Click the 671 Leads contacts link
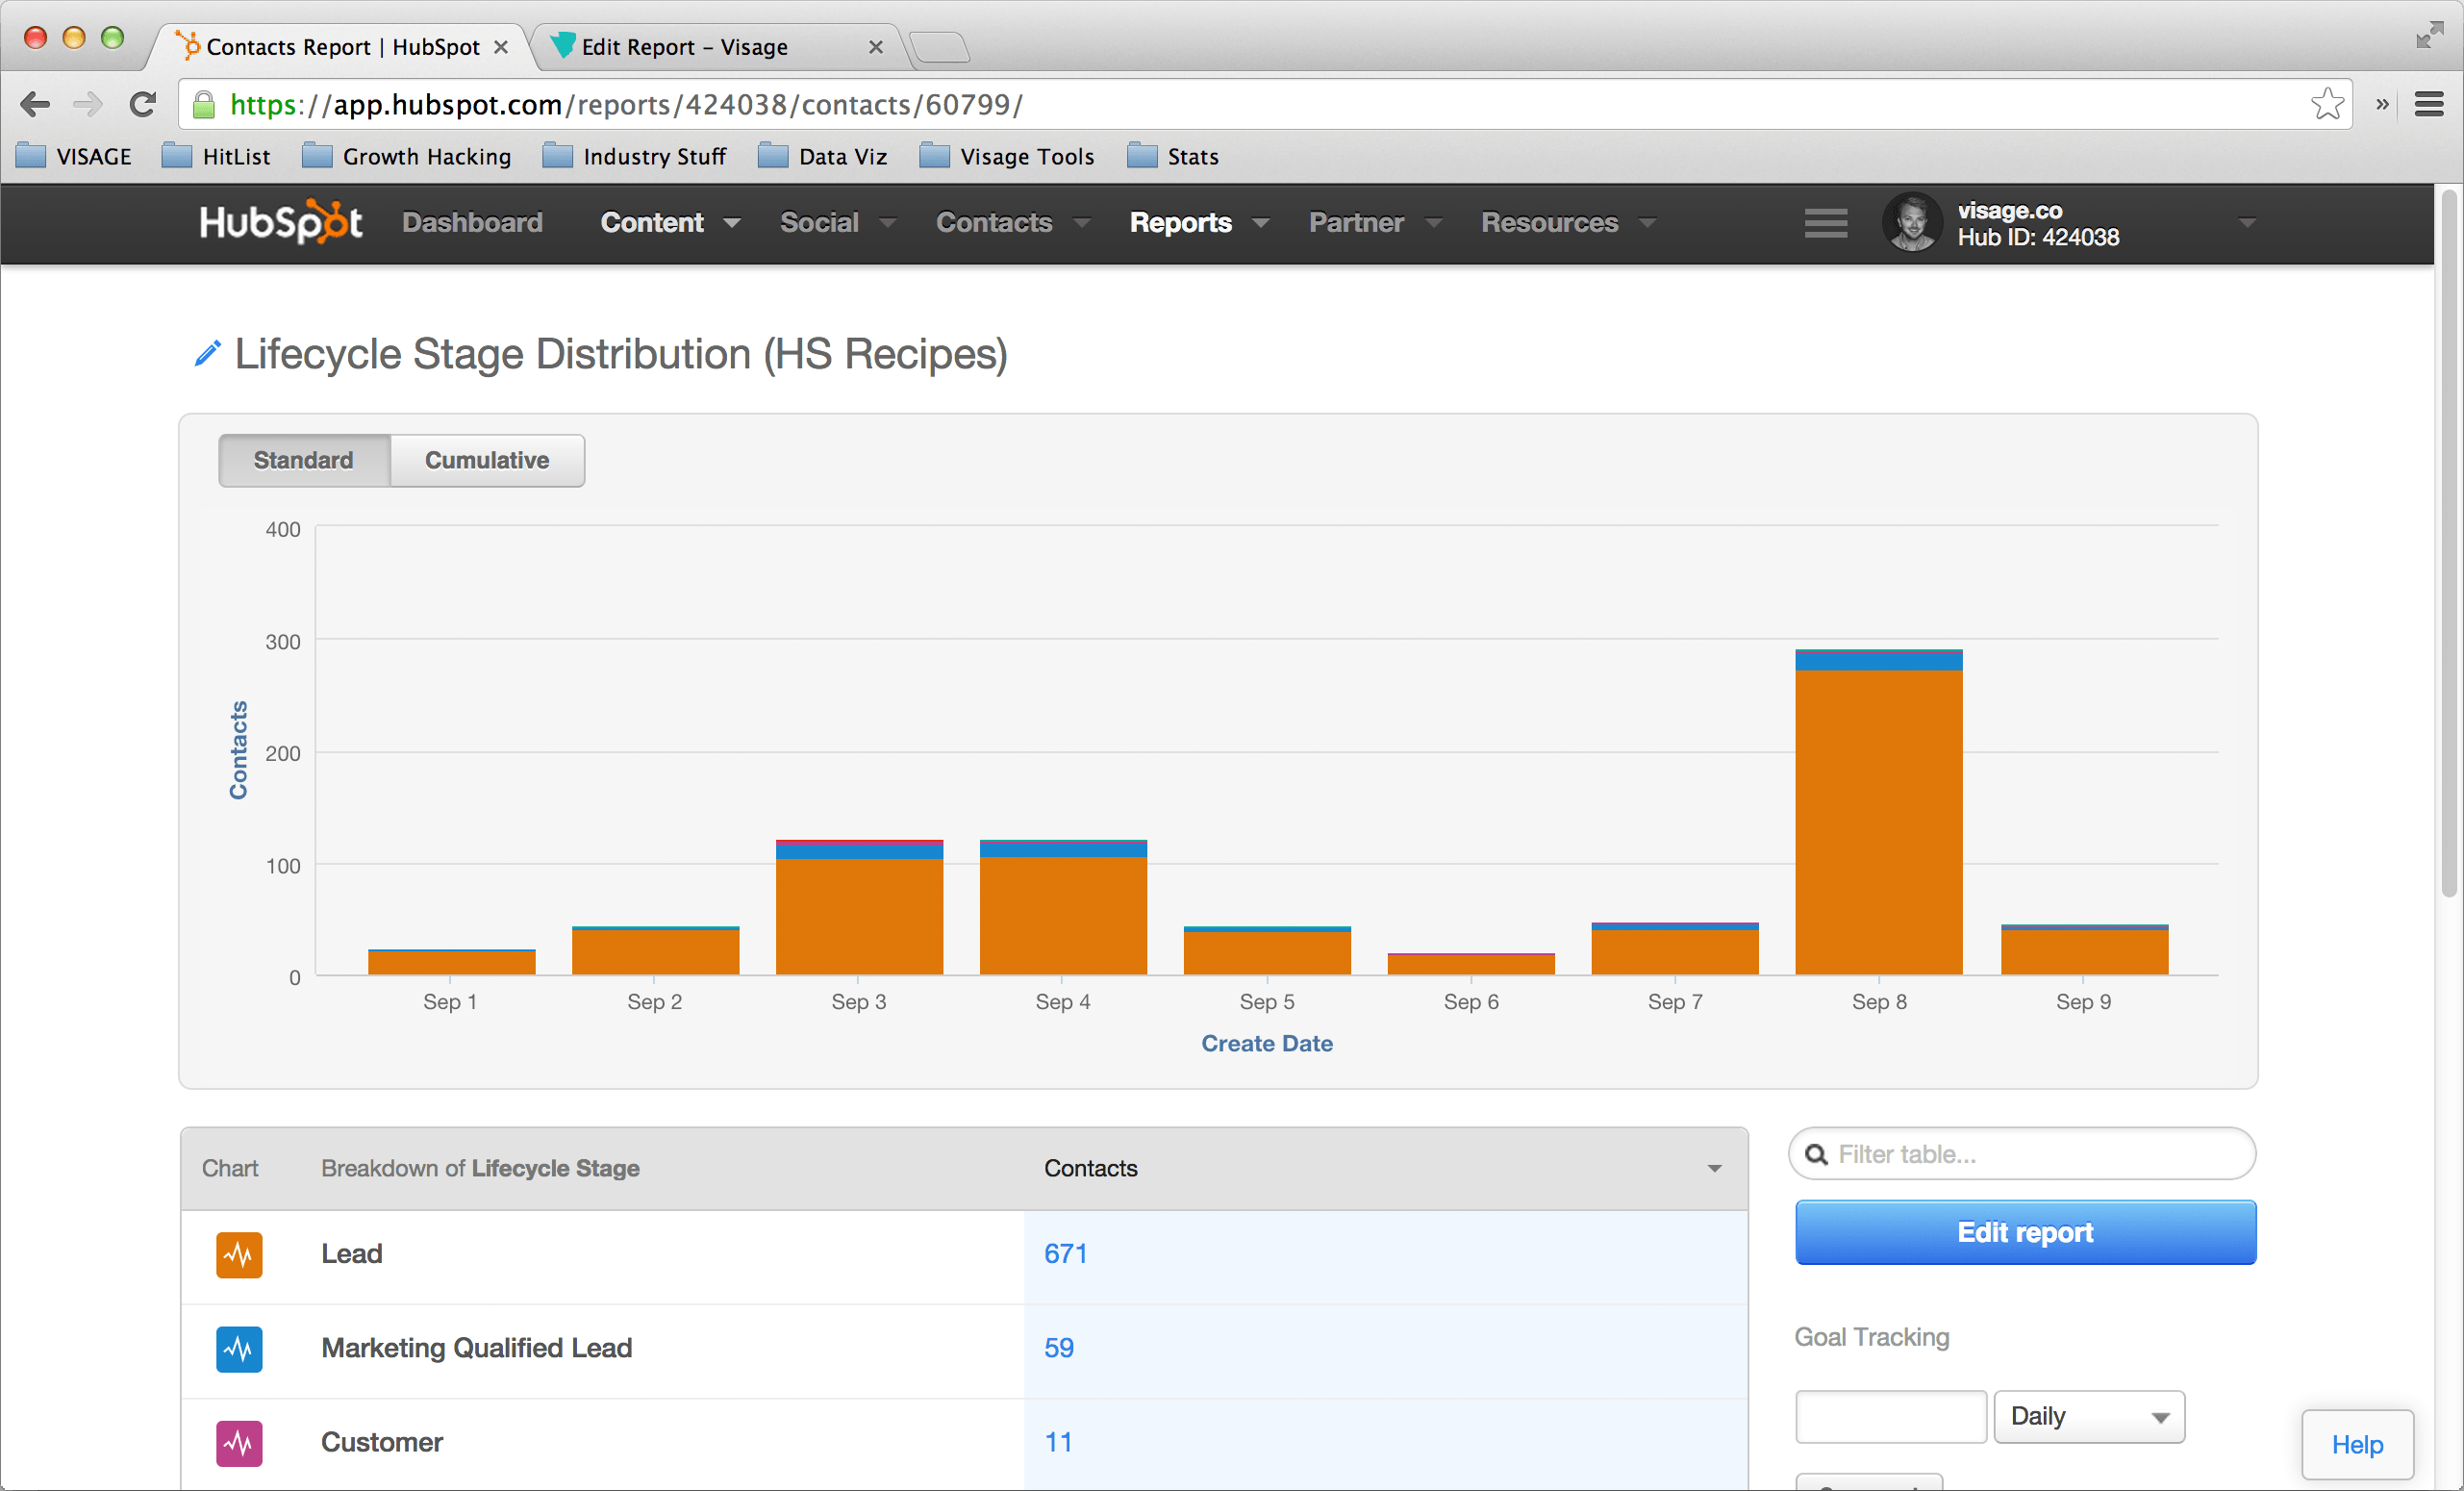Image resolution: width=2464 pixels, height=1491 pixels. (x=1065, y=1253)
